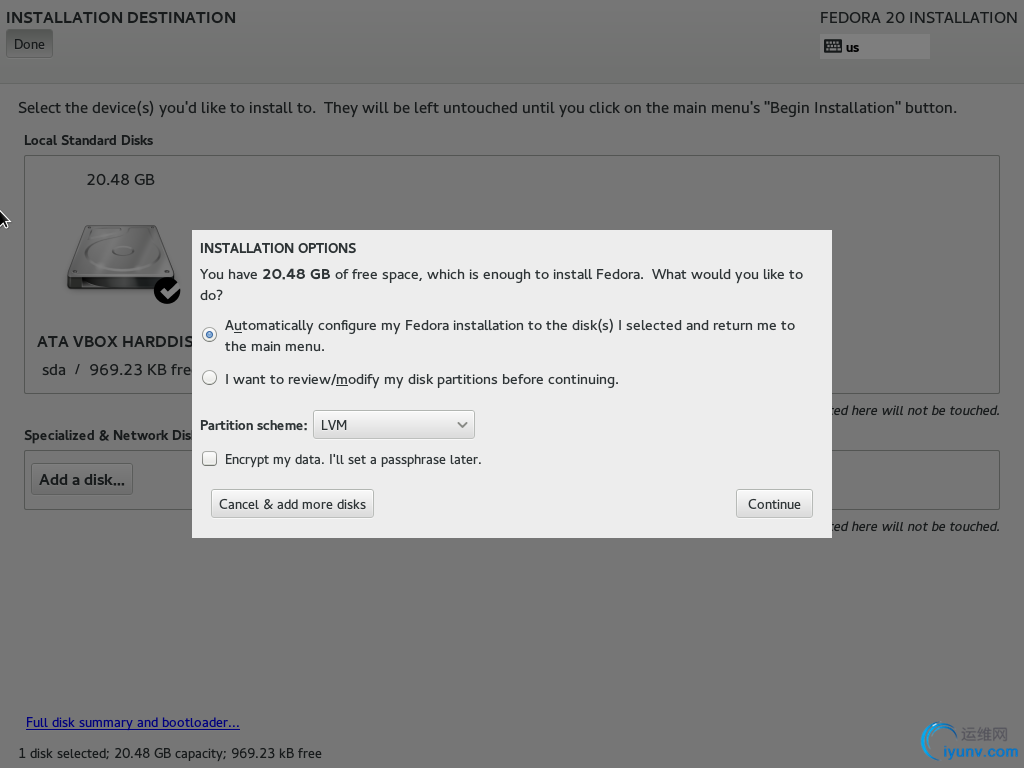Open the Partition scheme LVM combo box
1024x768 pixels.
coord(393,424)
